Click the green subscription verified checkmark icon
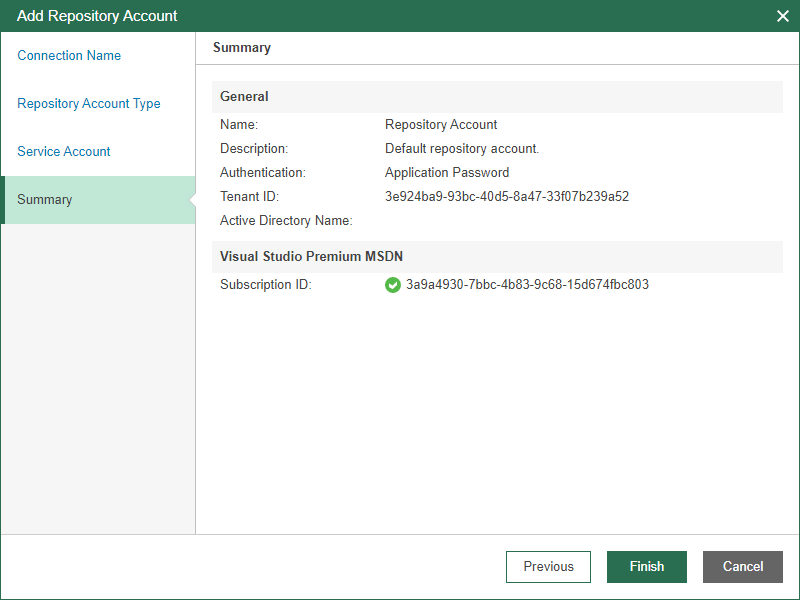Viewport: 800px width, 600px height. tap(393, 285)
